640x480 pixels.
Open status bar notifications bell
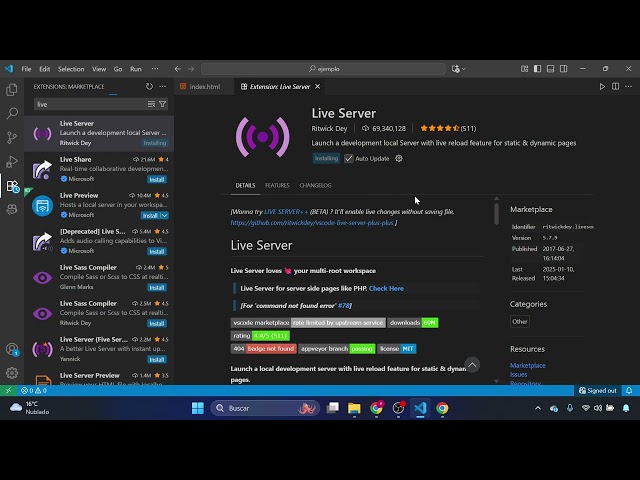pos(629,391)
